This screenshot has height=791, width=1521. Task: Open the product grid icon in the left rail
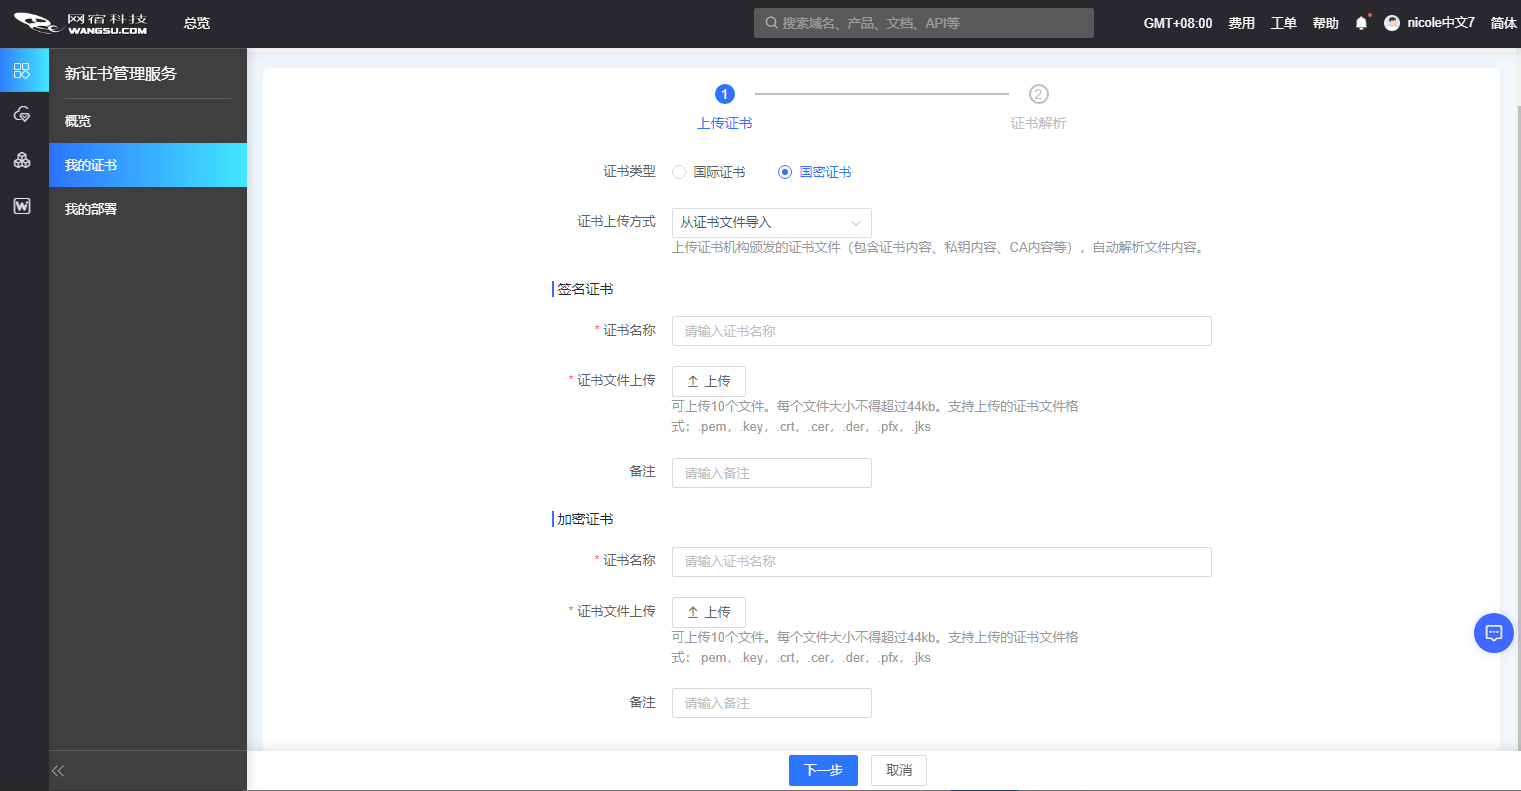[x=22, y=71]
